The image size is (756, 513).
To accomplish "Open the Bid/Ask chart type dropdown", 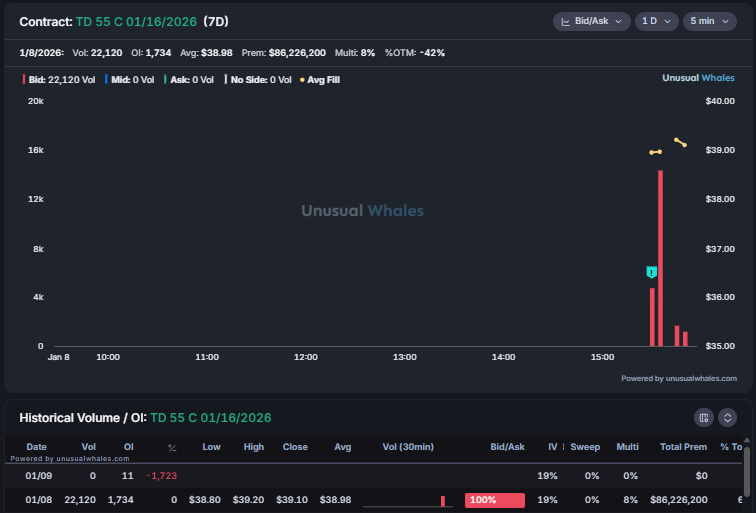I will click(x=592, y=21).
